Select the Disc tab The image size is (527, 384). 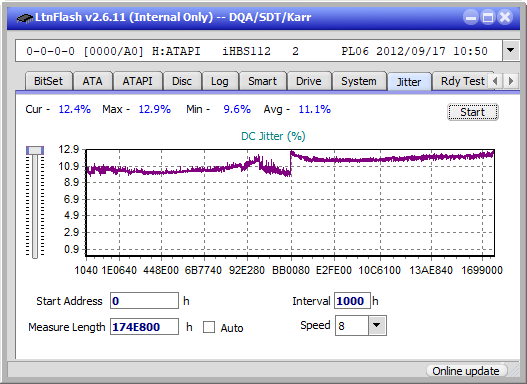(x=182, y=81)
